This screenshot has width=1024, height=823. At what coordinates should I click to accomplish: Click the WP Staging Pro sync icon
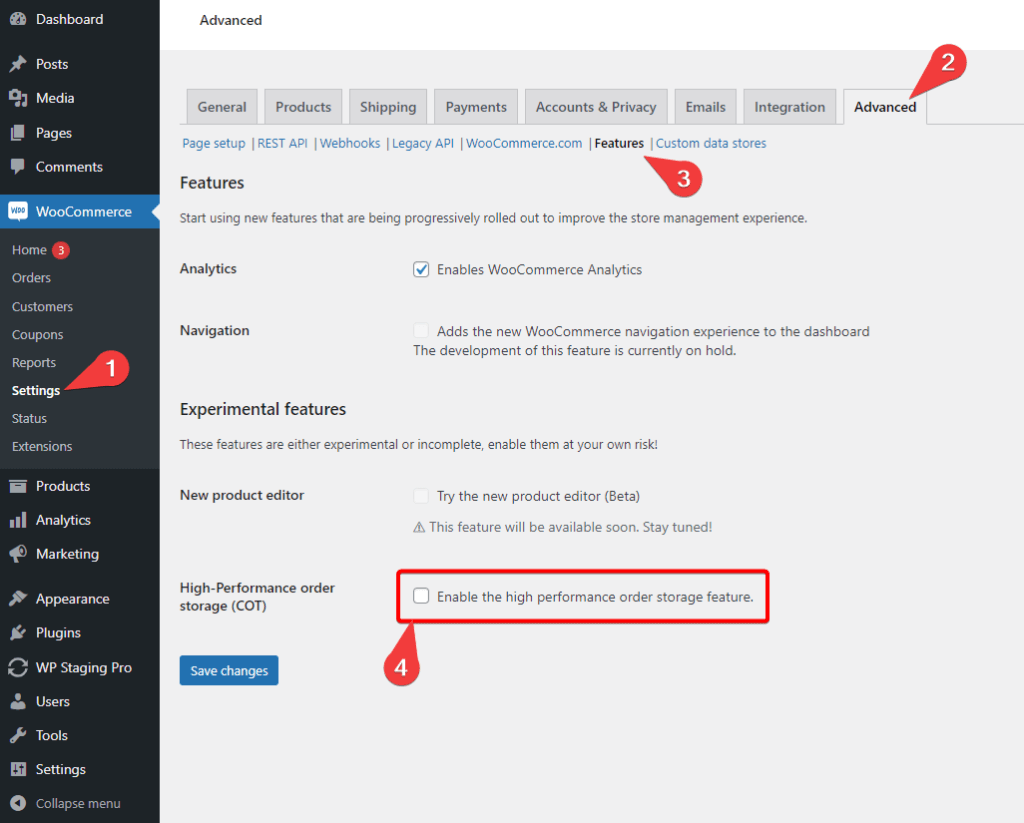pos(18,667)
